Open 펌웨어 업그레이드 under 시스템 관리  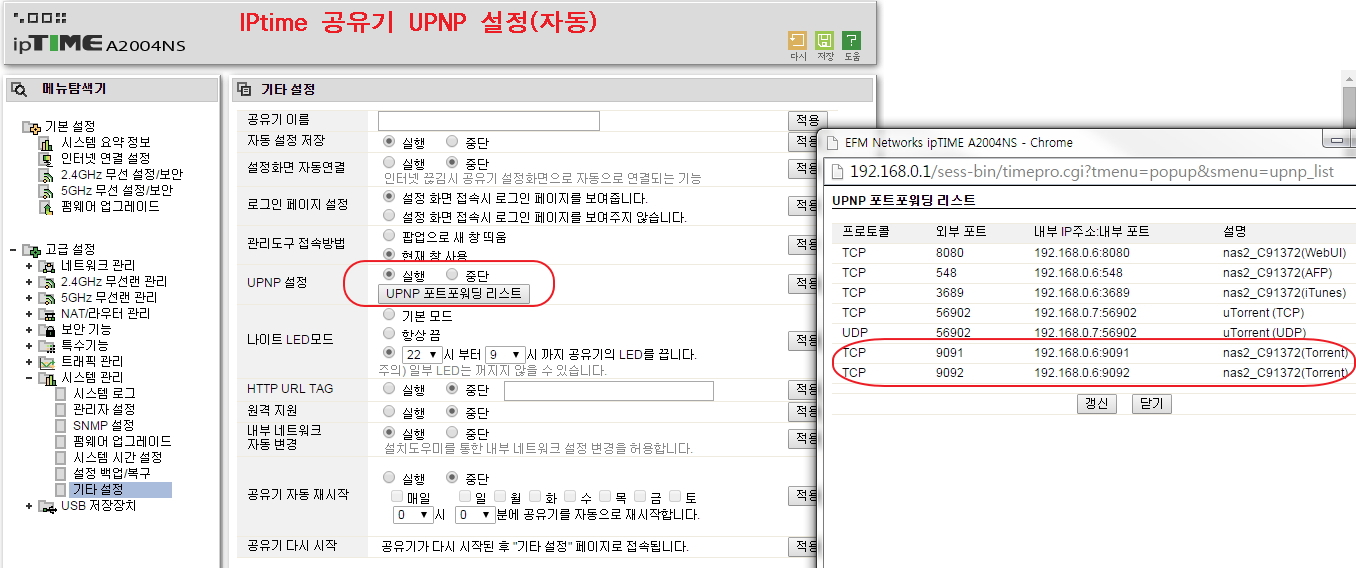click(x=123, y=441)
